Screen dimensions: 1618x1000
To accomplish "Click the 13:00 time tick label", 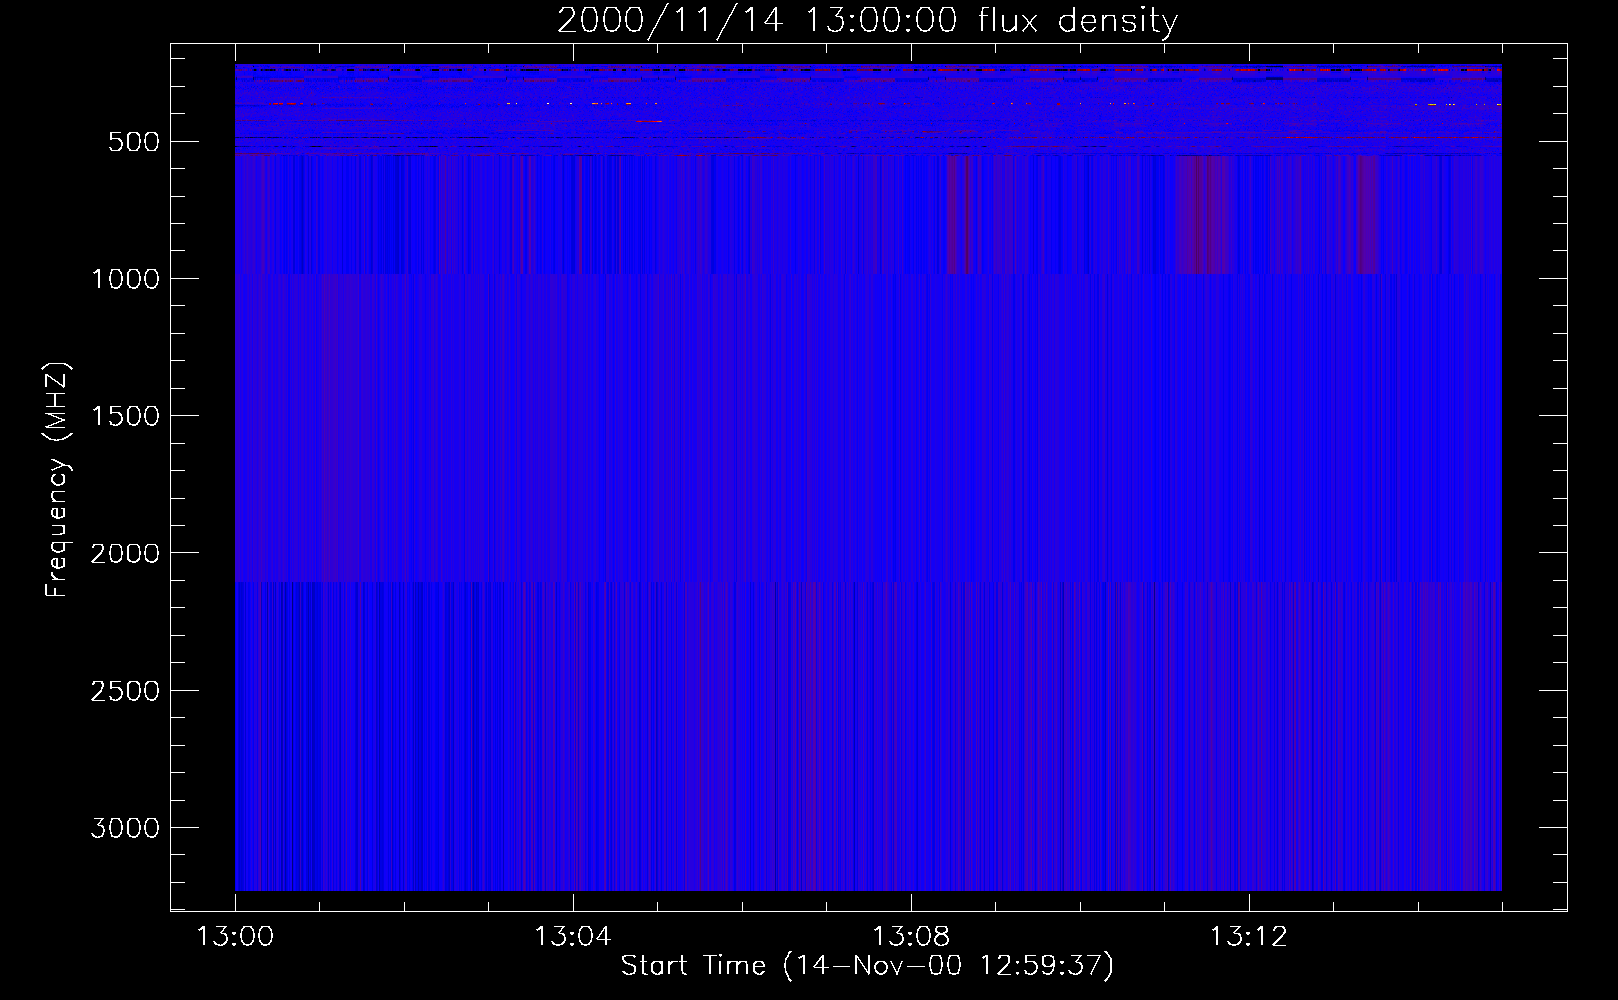I will coord(235,937).
